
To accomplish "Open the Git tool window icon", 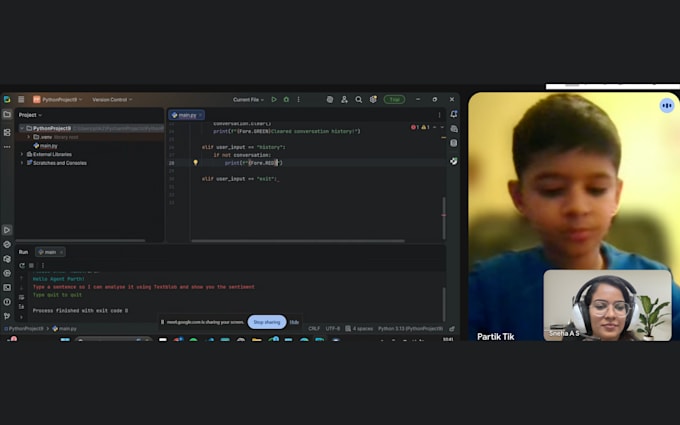I will point(7,316).
